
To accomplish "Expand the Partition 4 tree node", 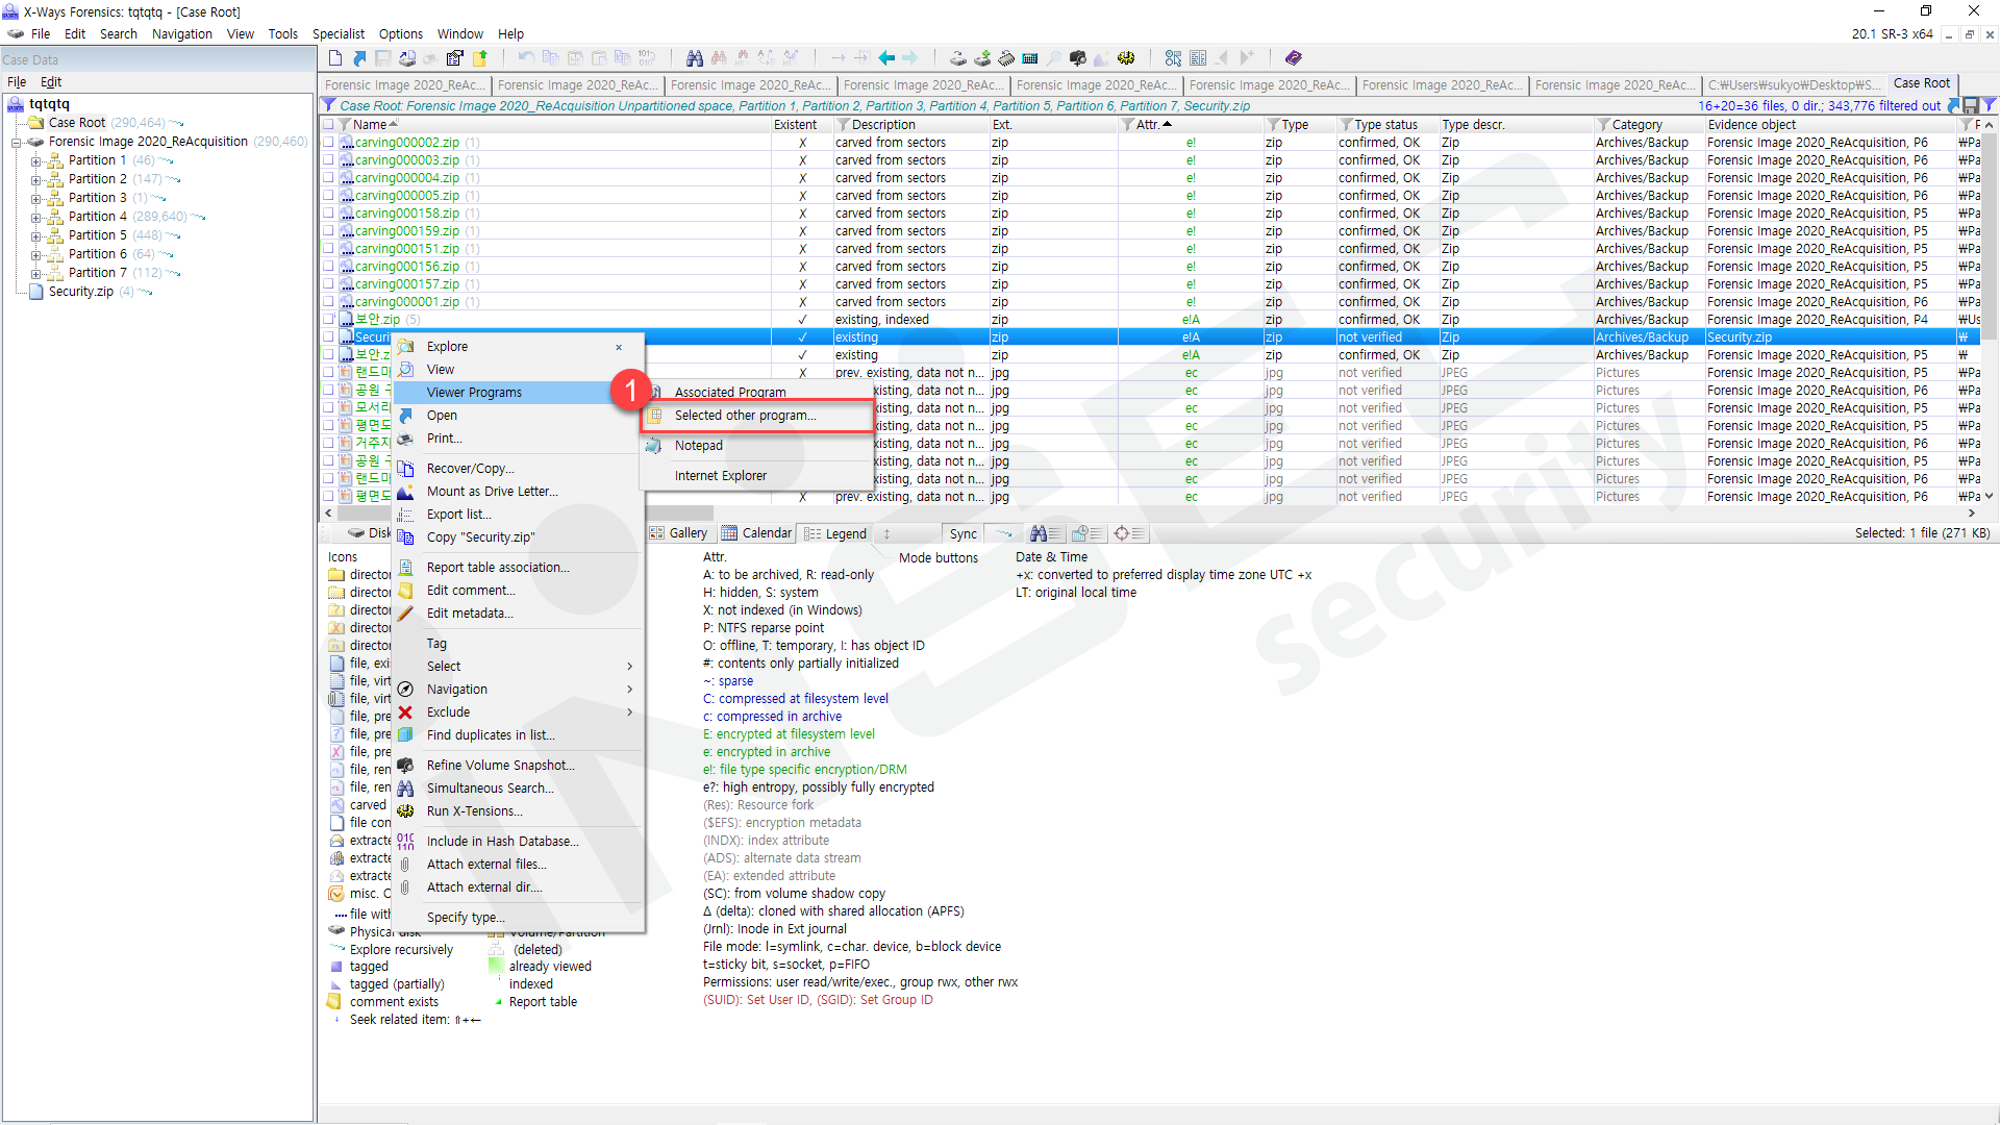I will click(x=36, y=217).
